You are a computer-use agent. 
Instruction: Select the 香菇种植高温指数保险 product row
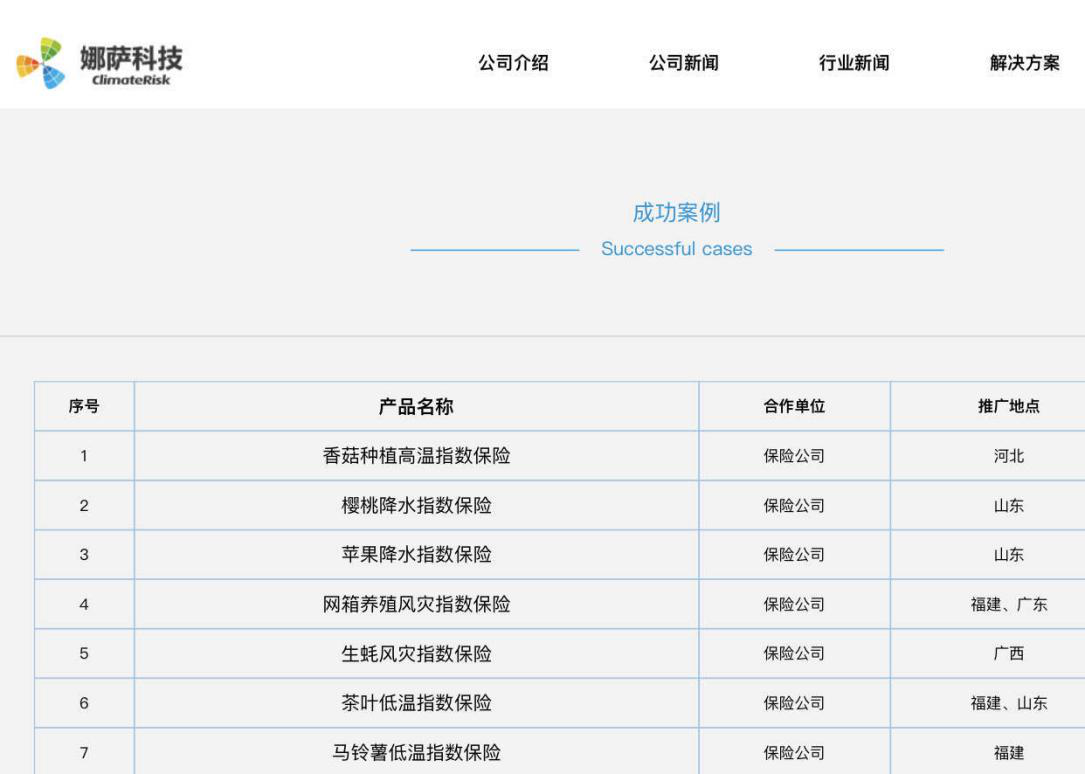coord(416,456)
